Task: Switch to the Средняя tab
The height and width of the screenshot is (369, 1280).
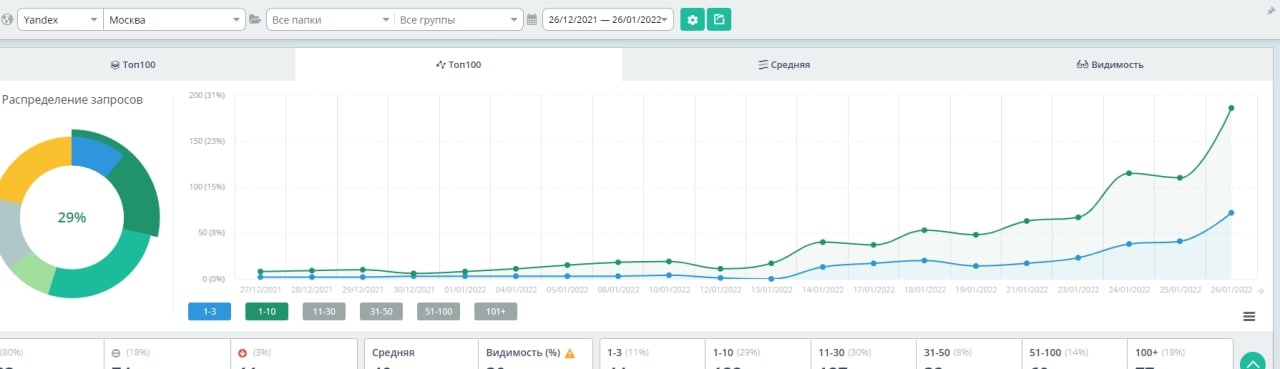Action: [784, 64]
